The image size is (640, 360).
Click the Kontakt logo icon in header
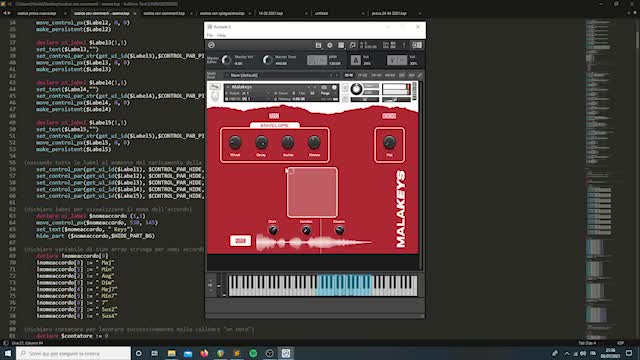(211, 45)
